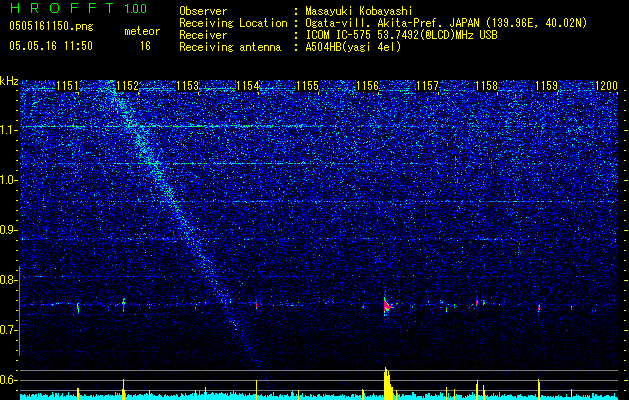The image size is (629, 400).
Task: Click the tallest yellow power spike below 1156
Action: (x=387, y=383)
